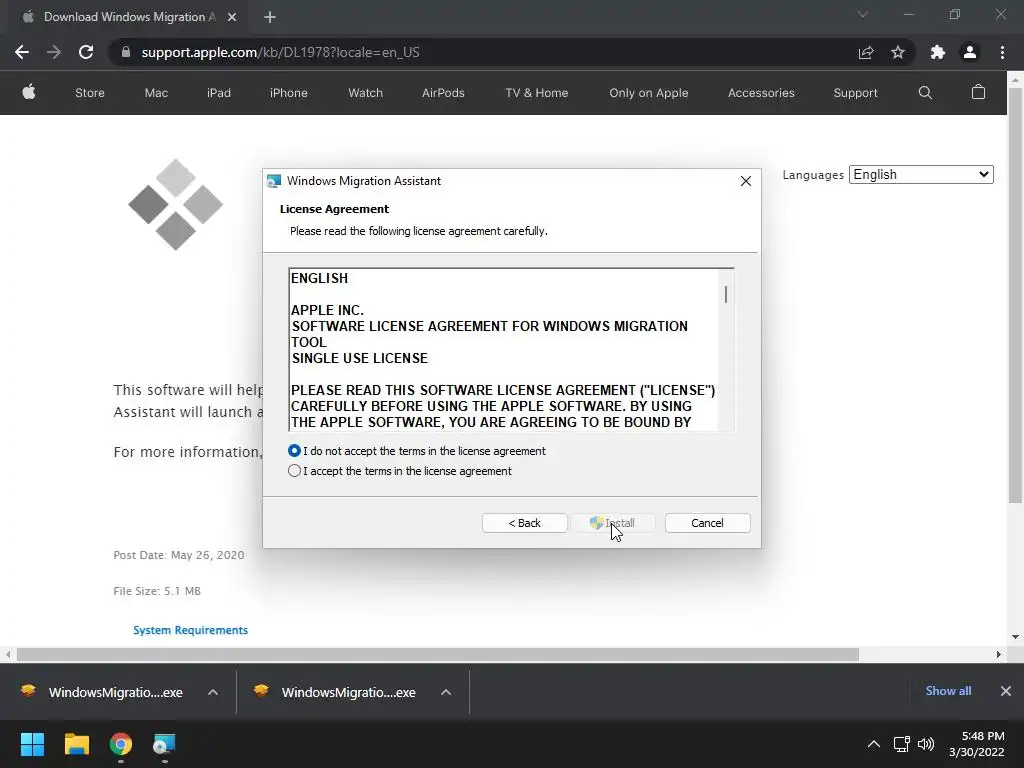
Task: Expand System Requirements link
Action: 190,630
